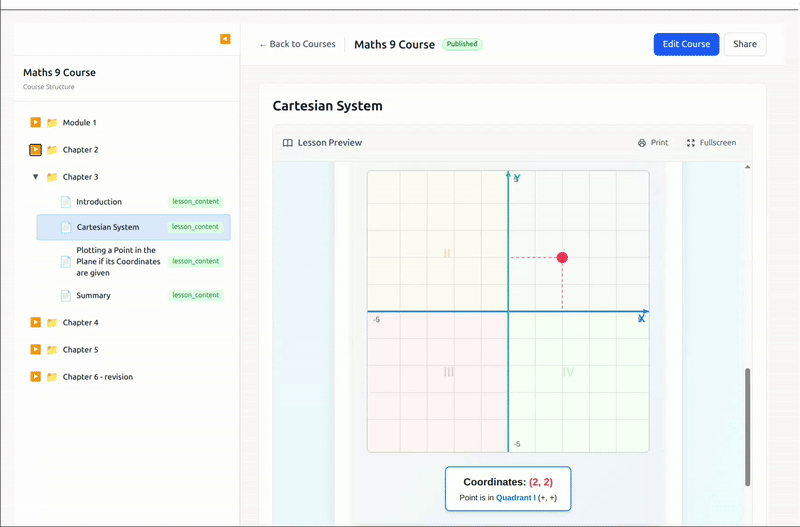The width and height of the screenshot is (800, 527).
Task: Open Plotting a Point in the Plane lesson
Action: pyautogui.click(x=118, y=261)
